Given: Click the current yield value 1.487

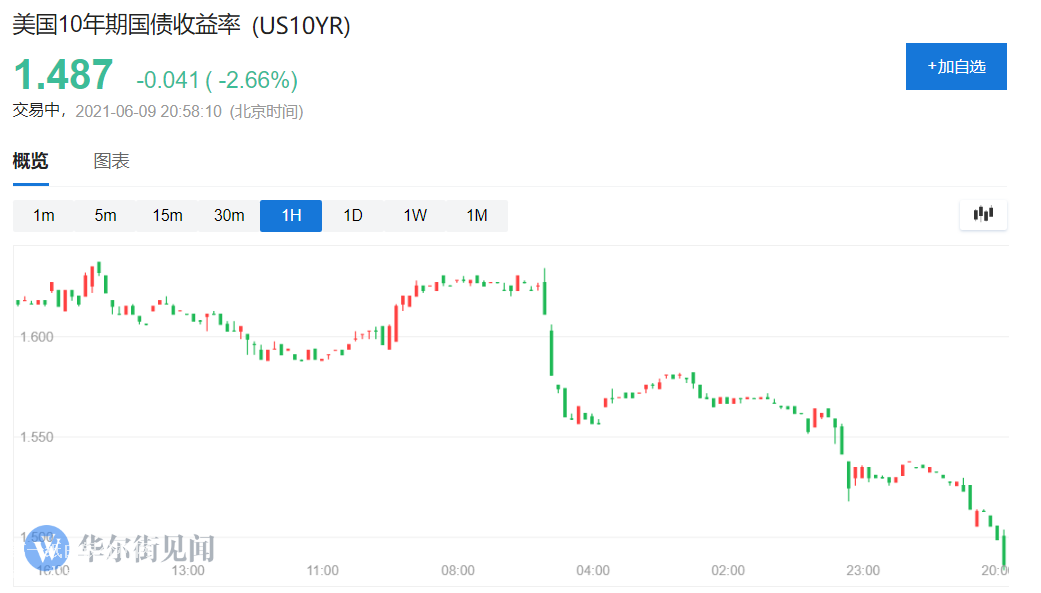Looking at the screenshot, I should 63,76.
